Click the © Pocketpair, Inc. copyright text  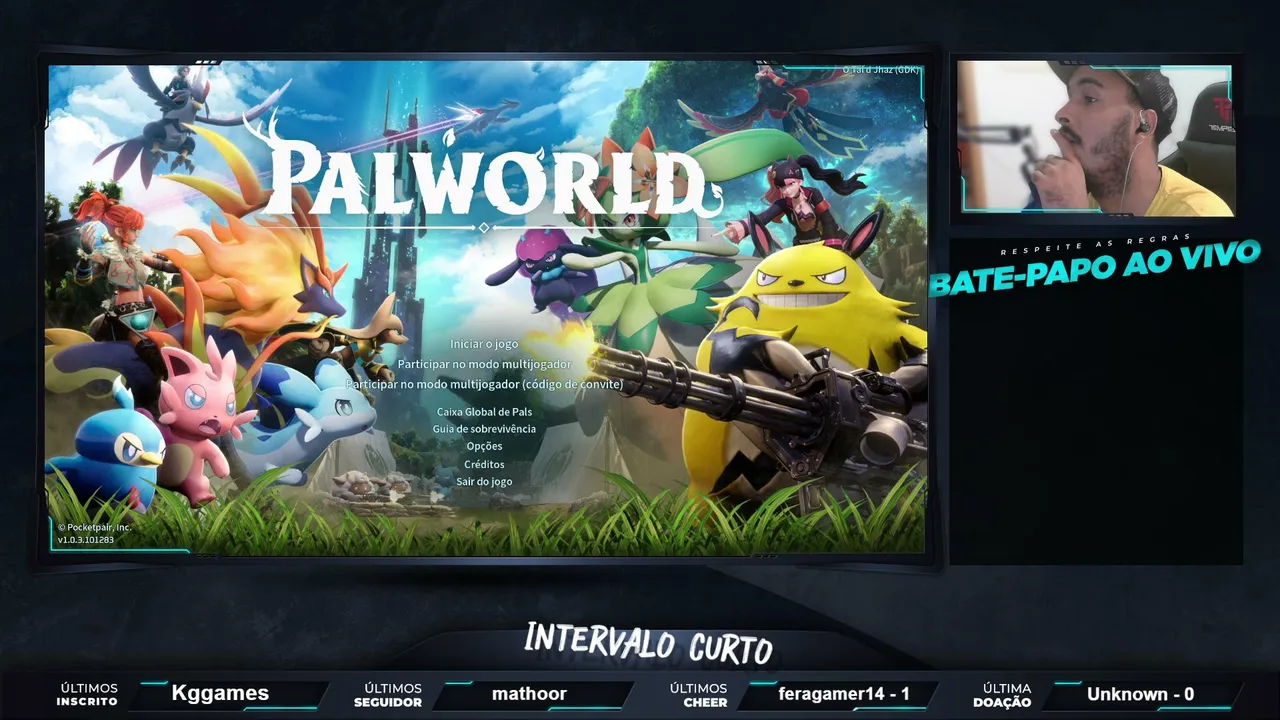94,527
